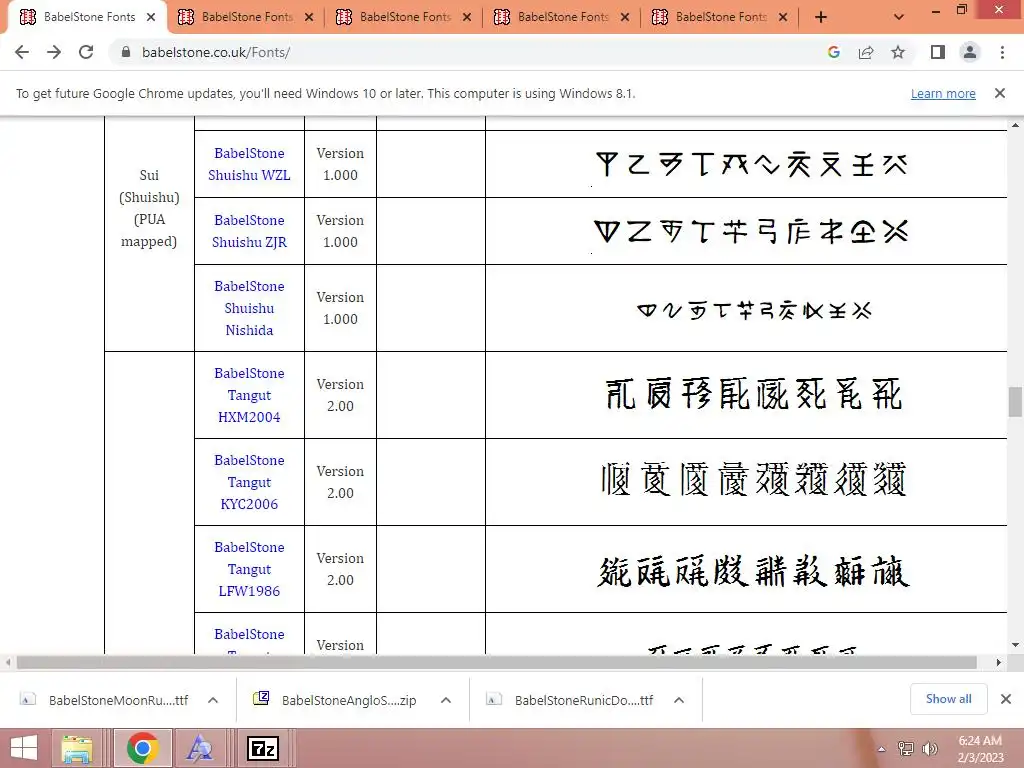1024x768 pixels.
Task: Follow the Learn more link
Action: pyautogui.click(x=943, y=94)
